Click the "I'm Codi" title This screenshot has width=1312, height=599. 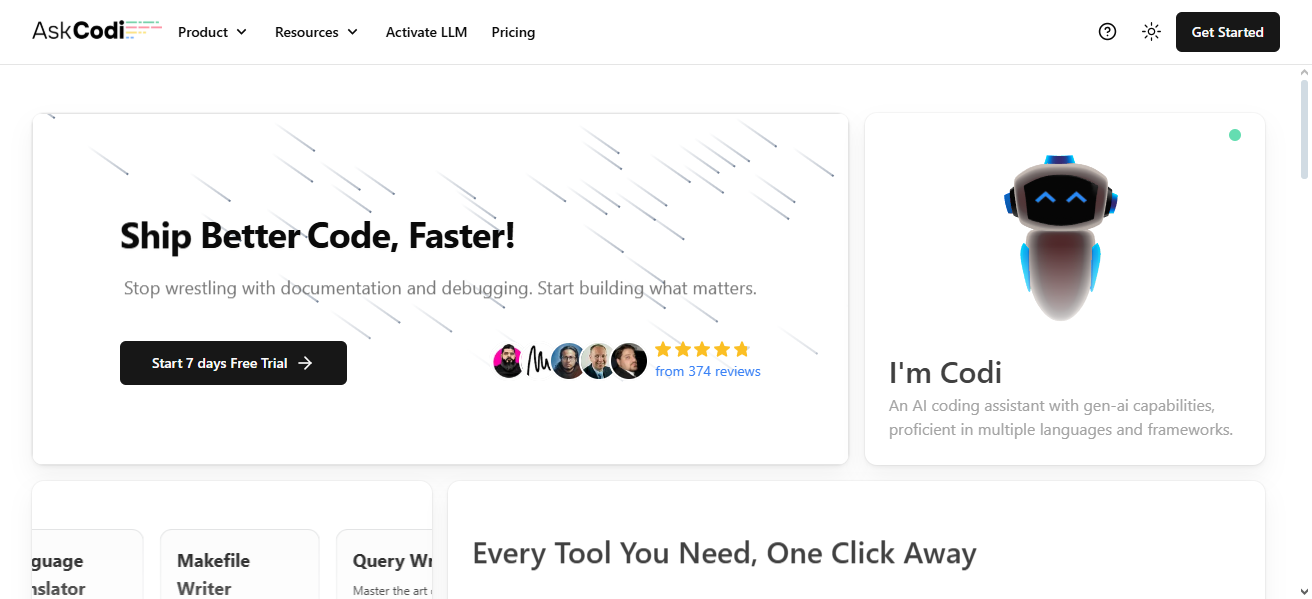coord(945,372)
